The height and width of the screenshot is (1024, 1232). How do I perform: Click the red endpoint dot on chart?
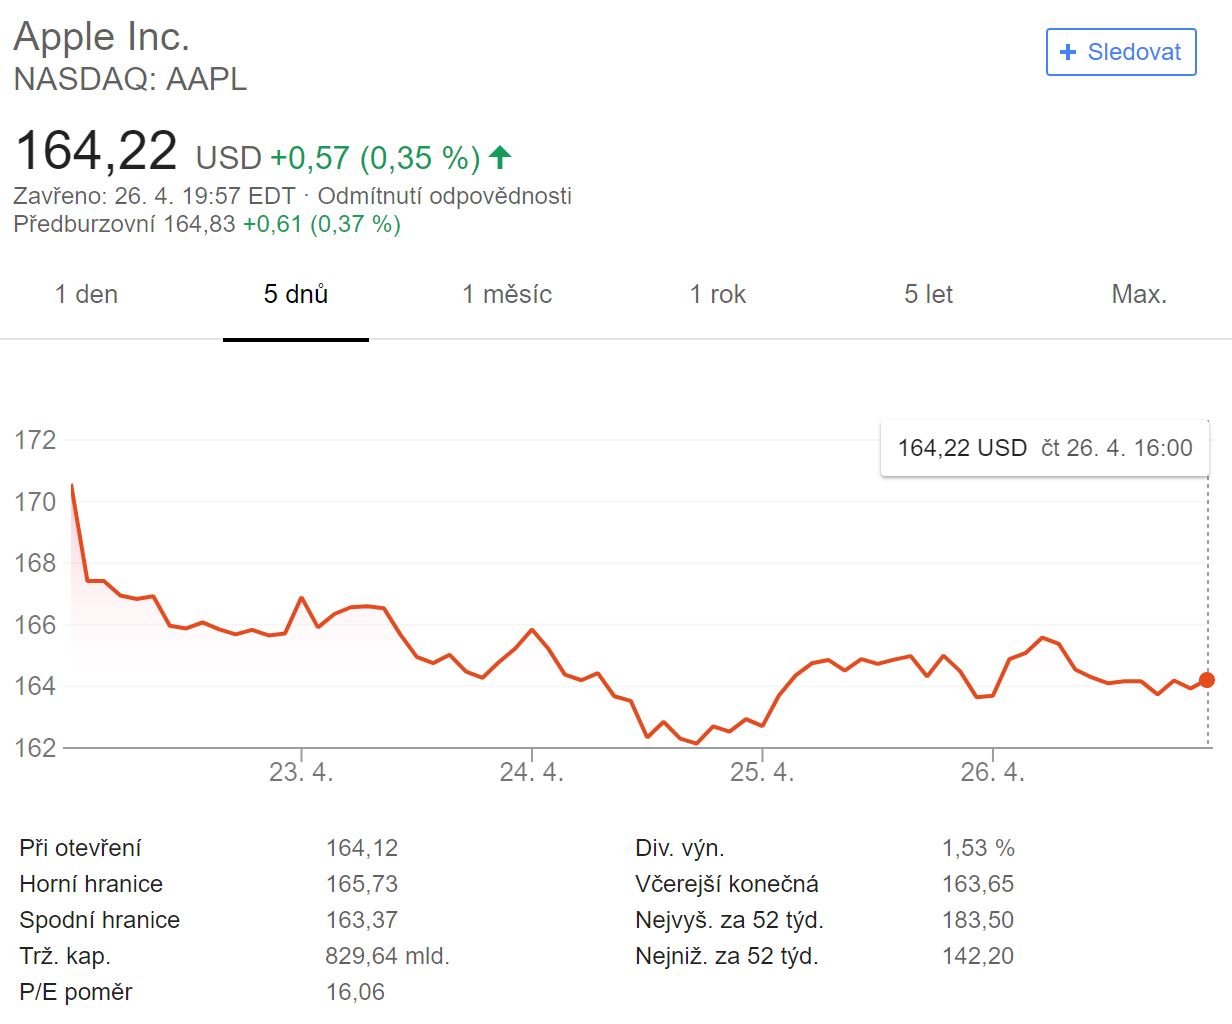click(x=1207, y=680)
